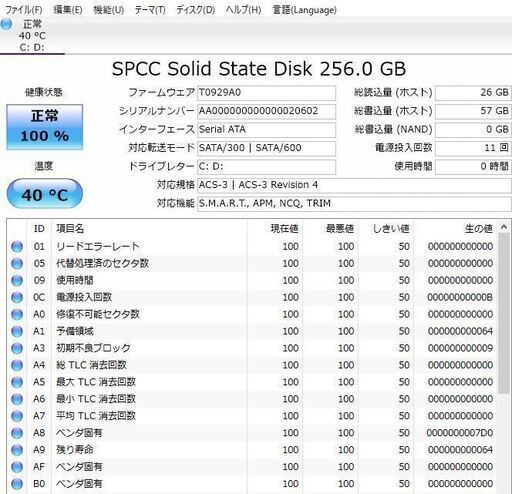
Task: Click the 40 °C temperature button
Action: click(45, 194)
